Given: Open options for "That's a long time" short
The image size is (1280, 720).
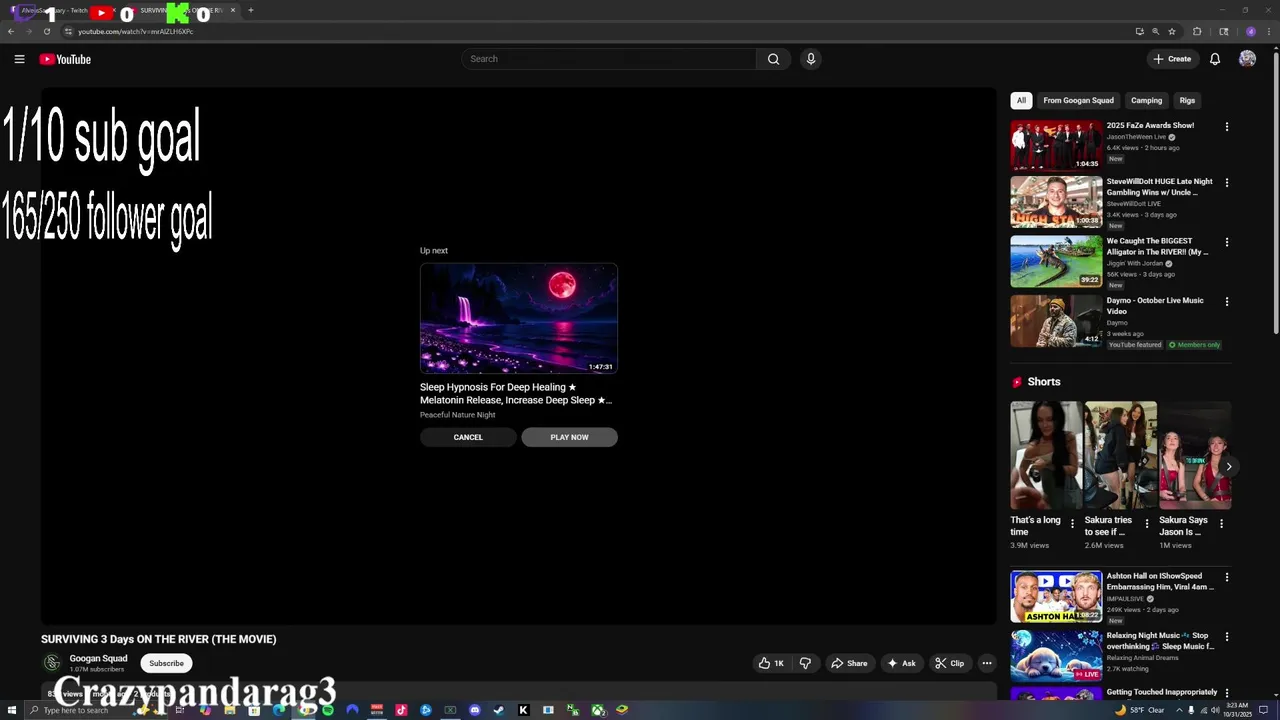Looking at the screenshot, I should [x=1073, y=523].
